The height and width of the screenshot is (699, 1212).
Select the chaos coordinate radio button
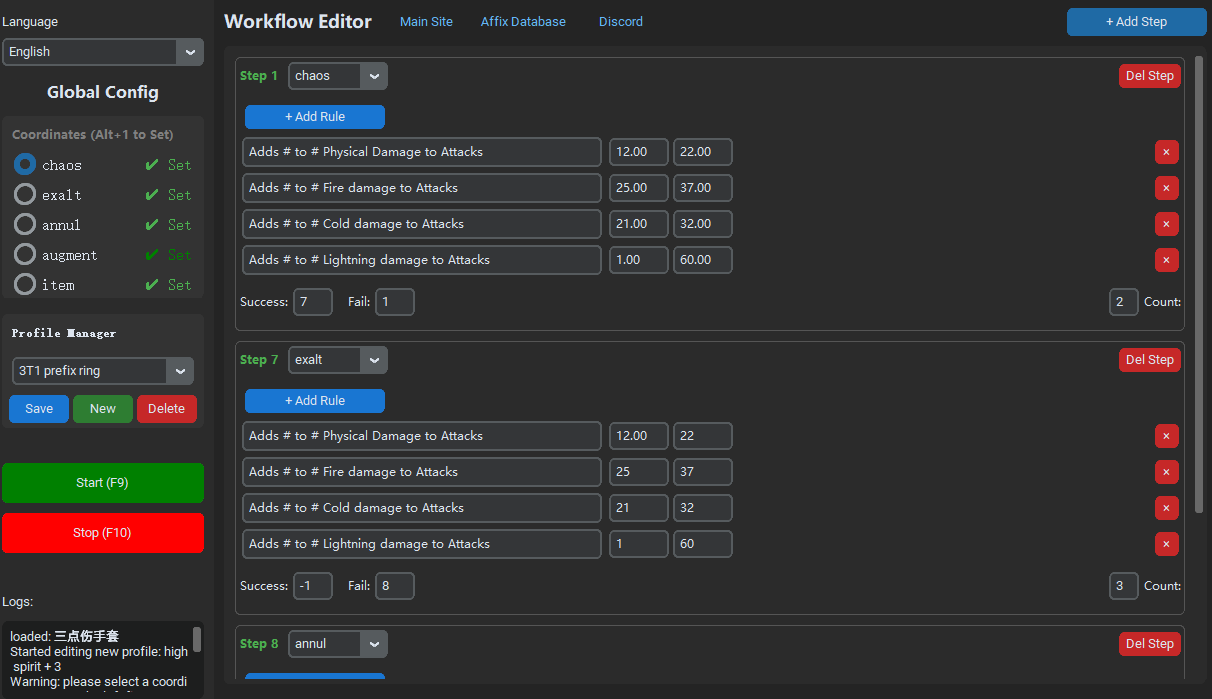25,164
